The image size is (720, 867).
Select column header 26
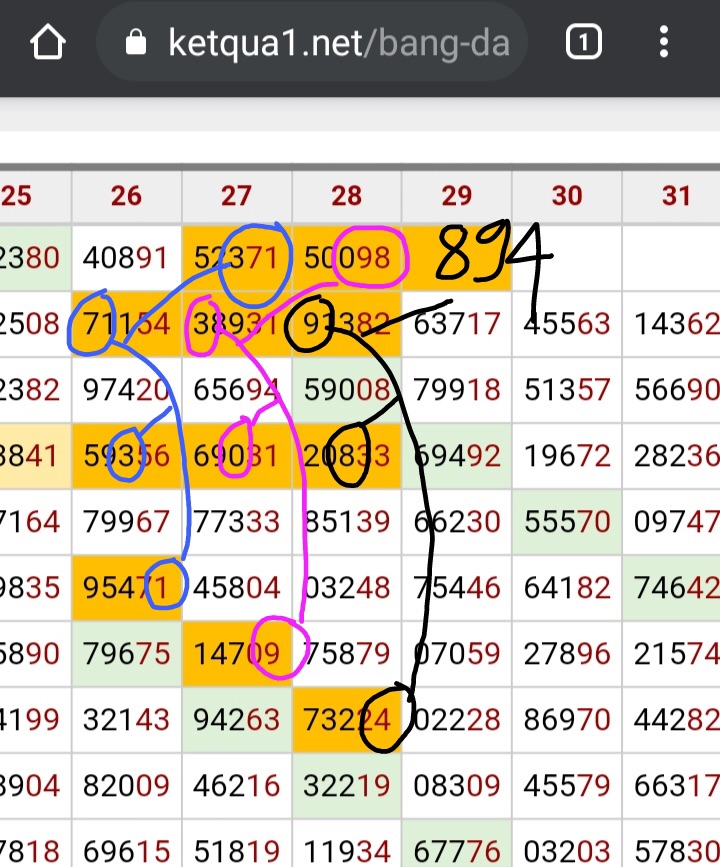point(126,195)
